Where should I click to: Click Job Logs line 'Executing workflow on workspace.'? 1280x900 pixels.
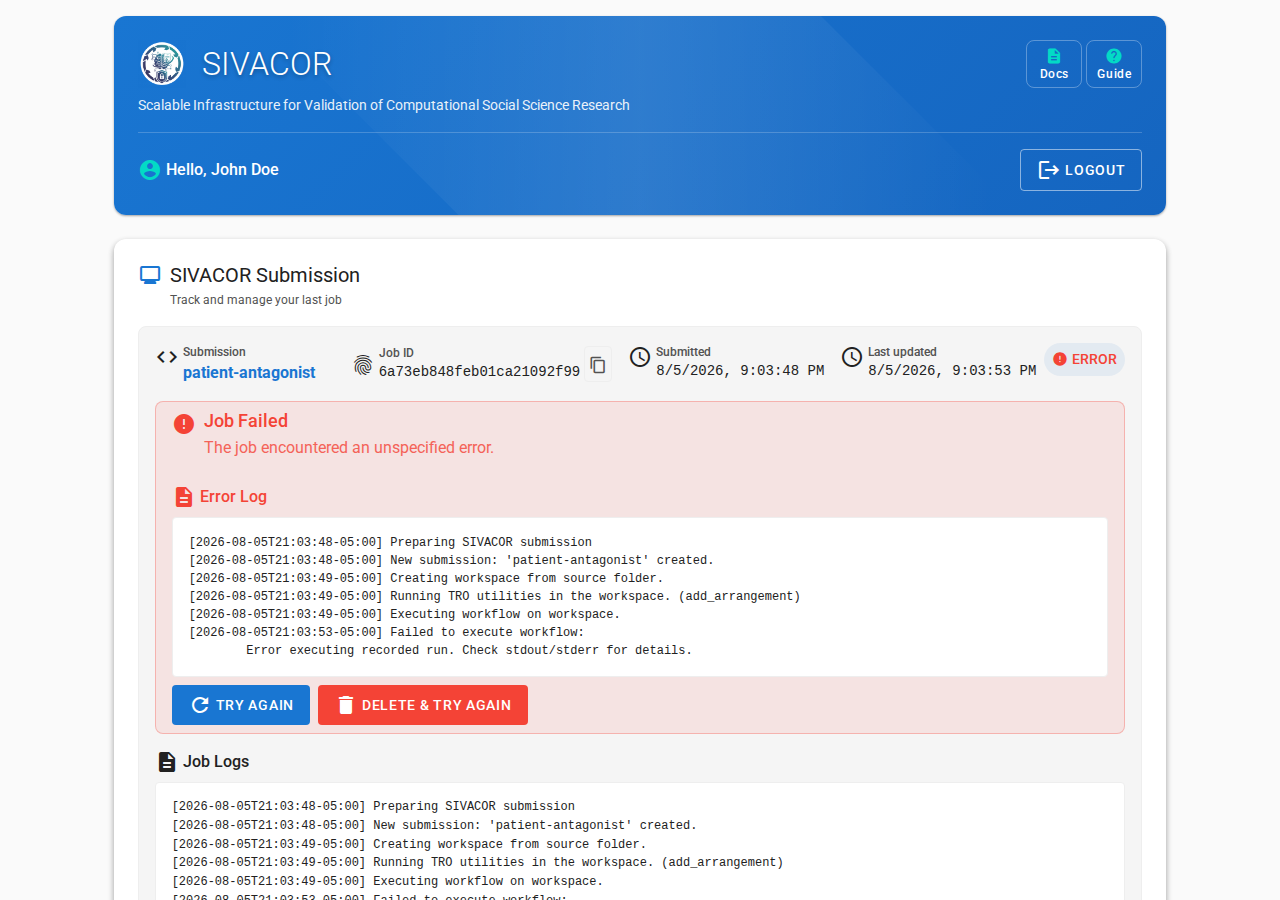[x=388, y=881]
